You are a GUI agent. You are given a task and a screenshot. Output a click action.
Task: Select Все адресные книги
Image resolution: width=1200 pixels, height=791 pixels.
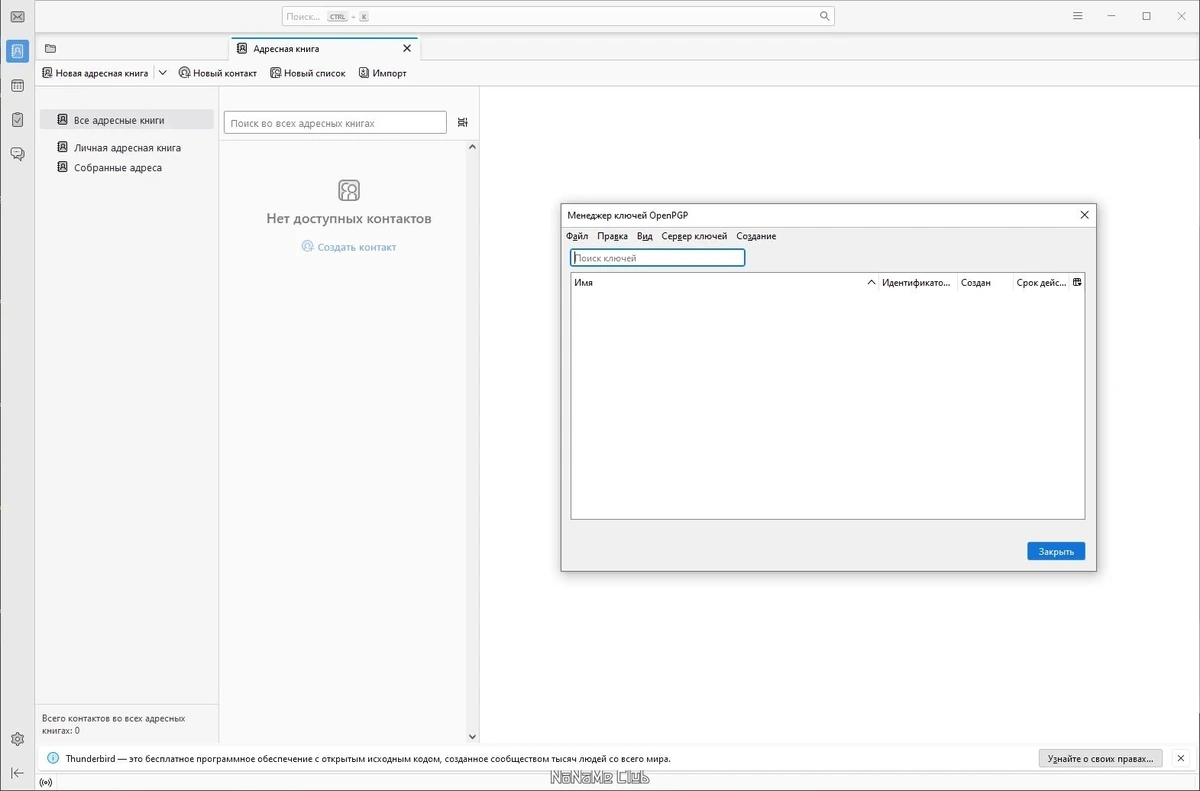(127, 120)
